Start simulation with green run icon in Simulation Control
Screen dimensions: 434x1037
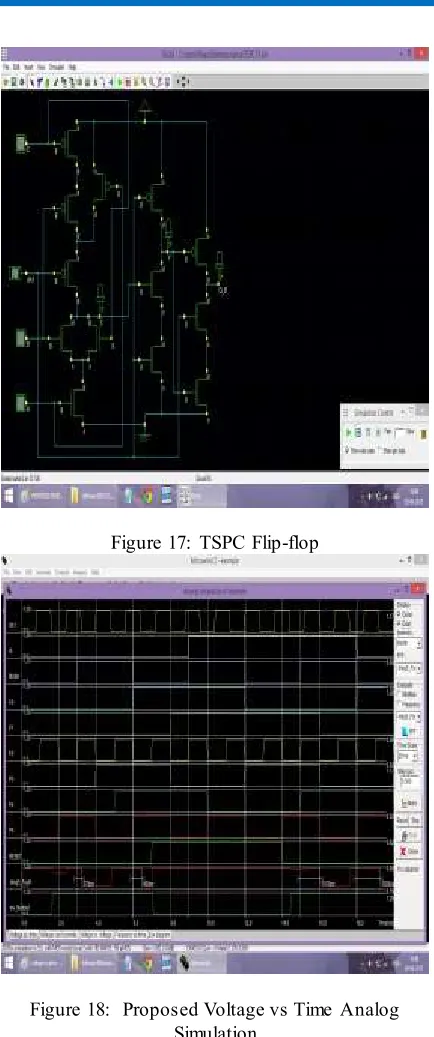349,432
